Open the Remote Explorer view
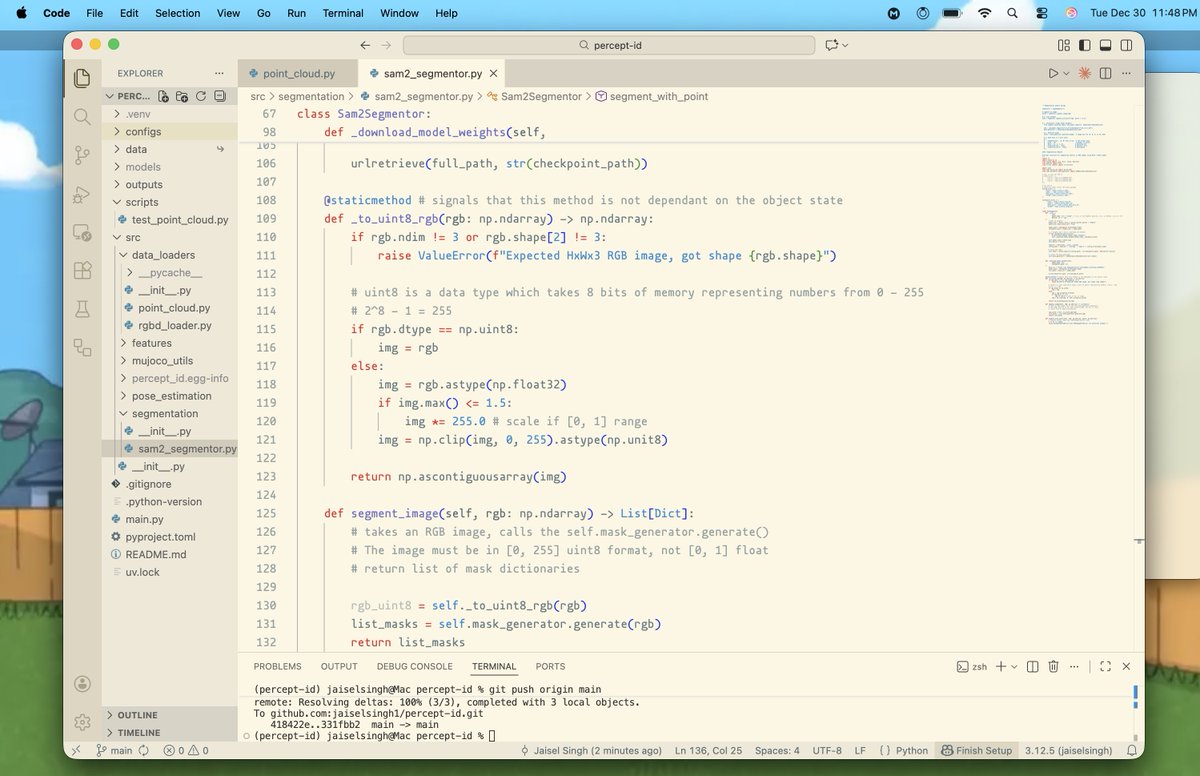 (82, 232)
